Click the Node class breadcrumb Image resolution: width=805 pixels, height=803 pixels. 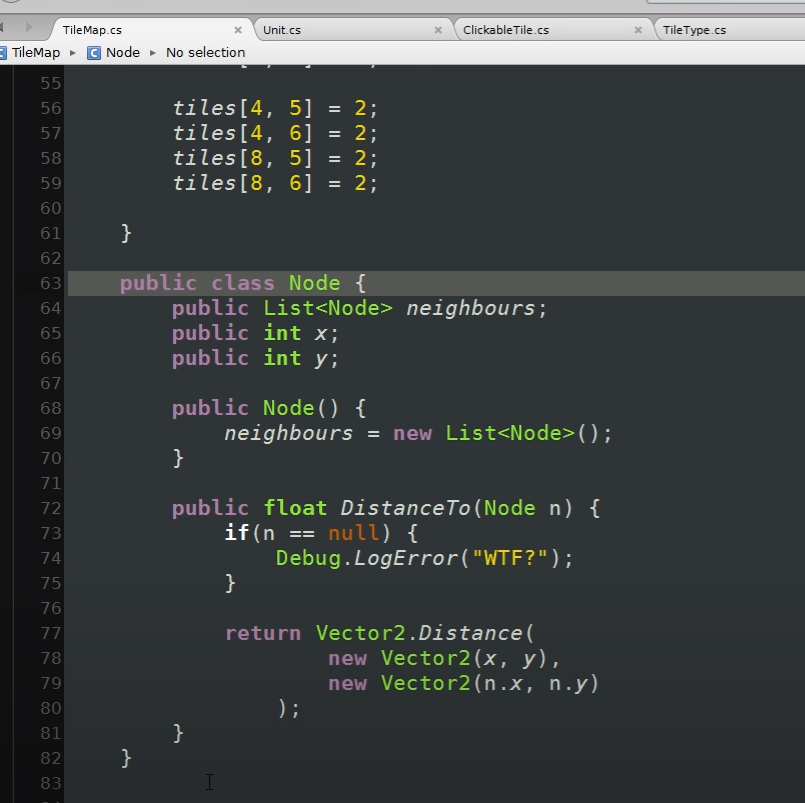point(123,52)
